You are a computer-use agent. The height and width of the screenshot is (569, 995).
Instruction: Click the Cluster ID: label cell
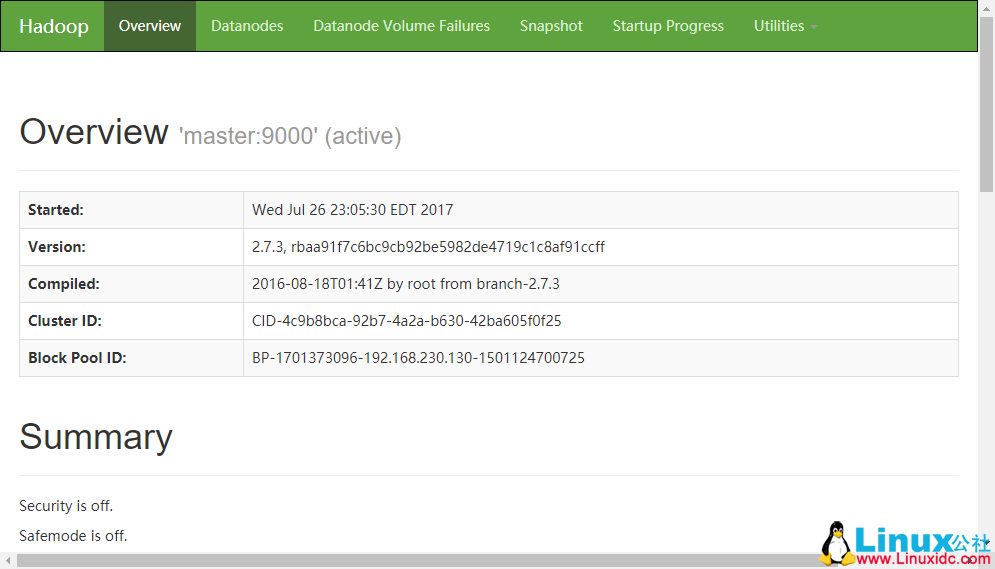click(131, 321)
